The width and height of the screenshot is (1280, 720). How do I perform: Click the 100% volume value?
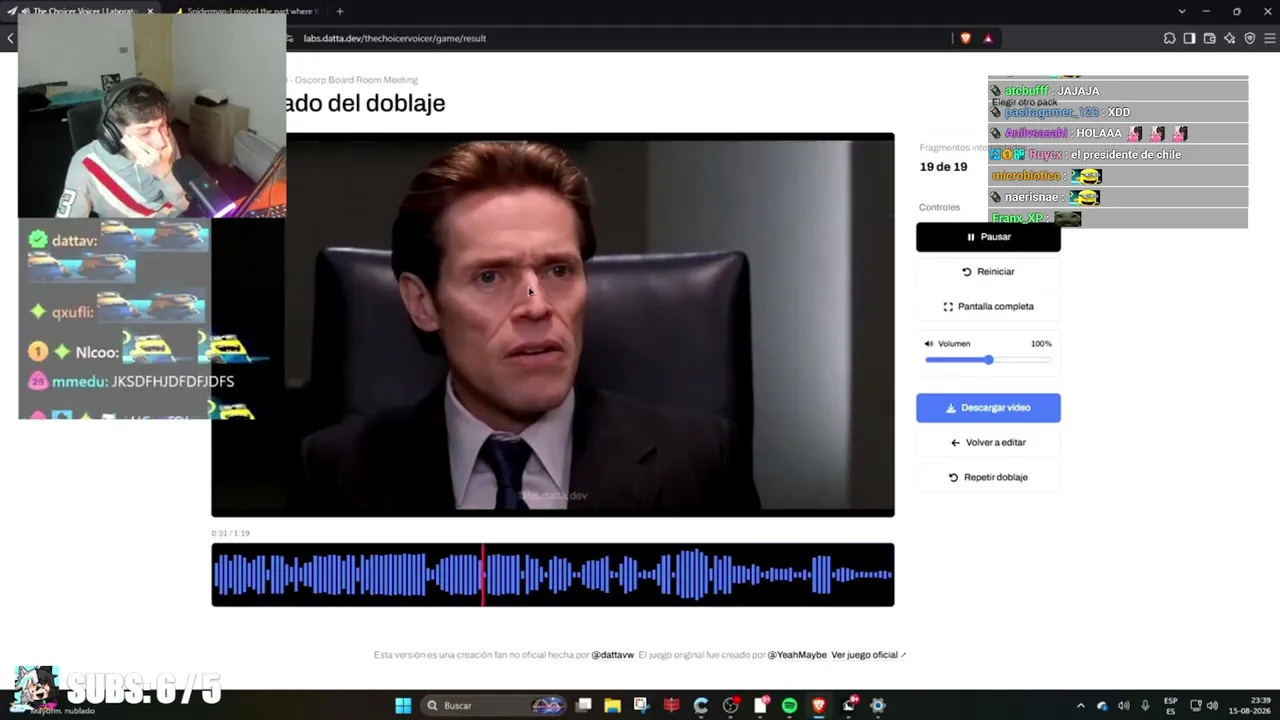(1041, 344)
